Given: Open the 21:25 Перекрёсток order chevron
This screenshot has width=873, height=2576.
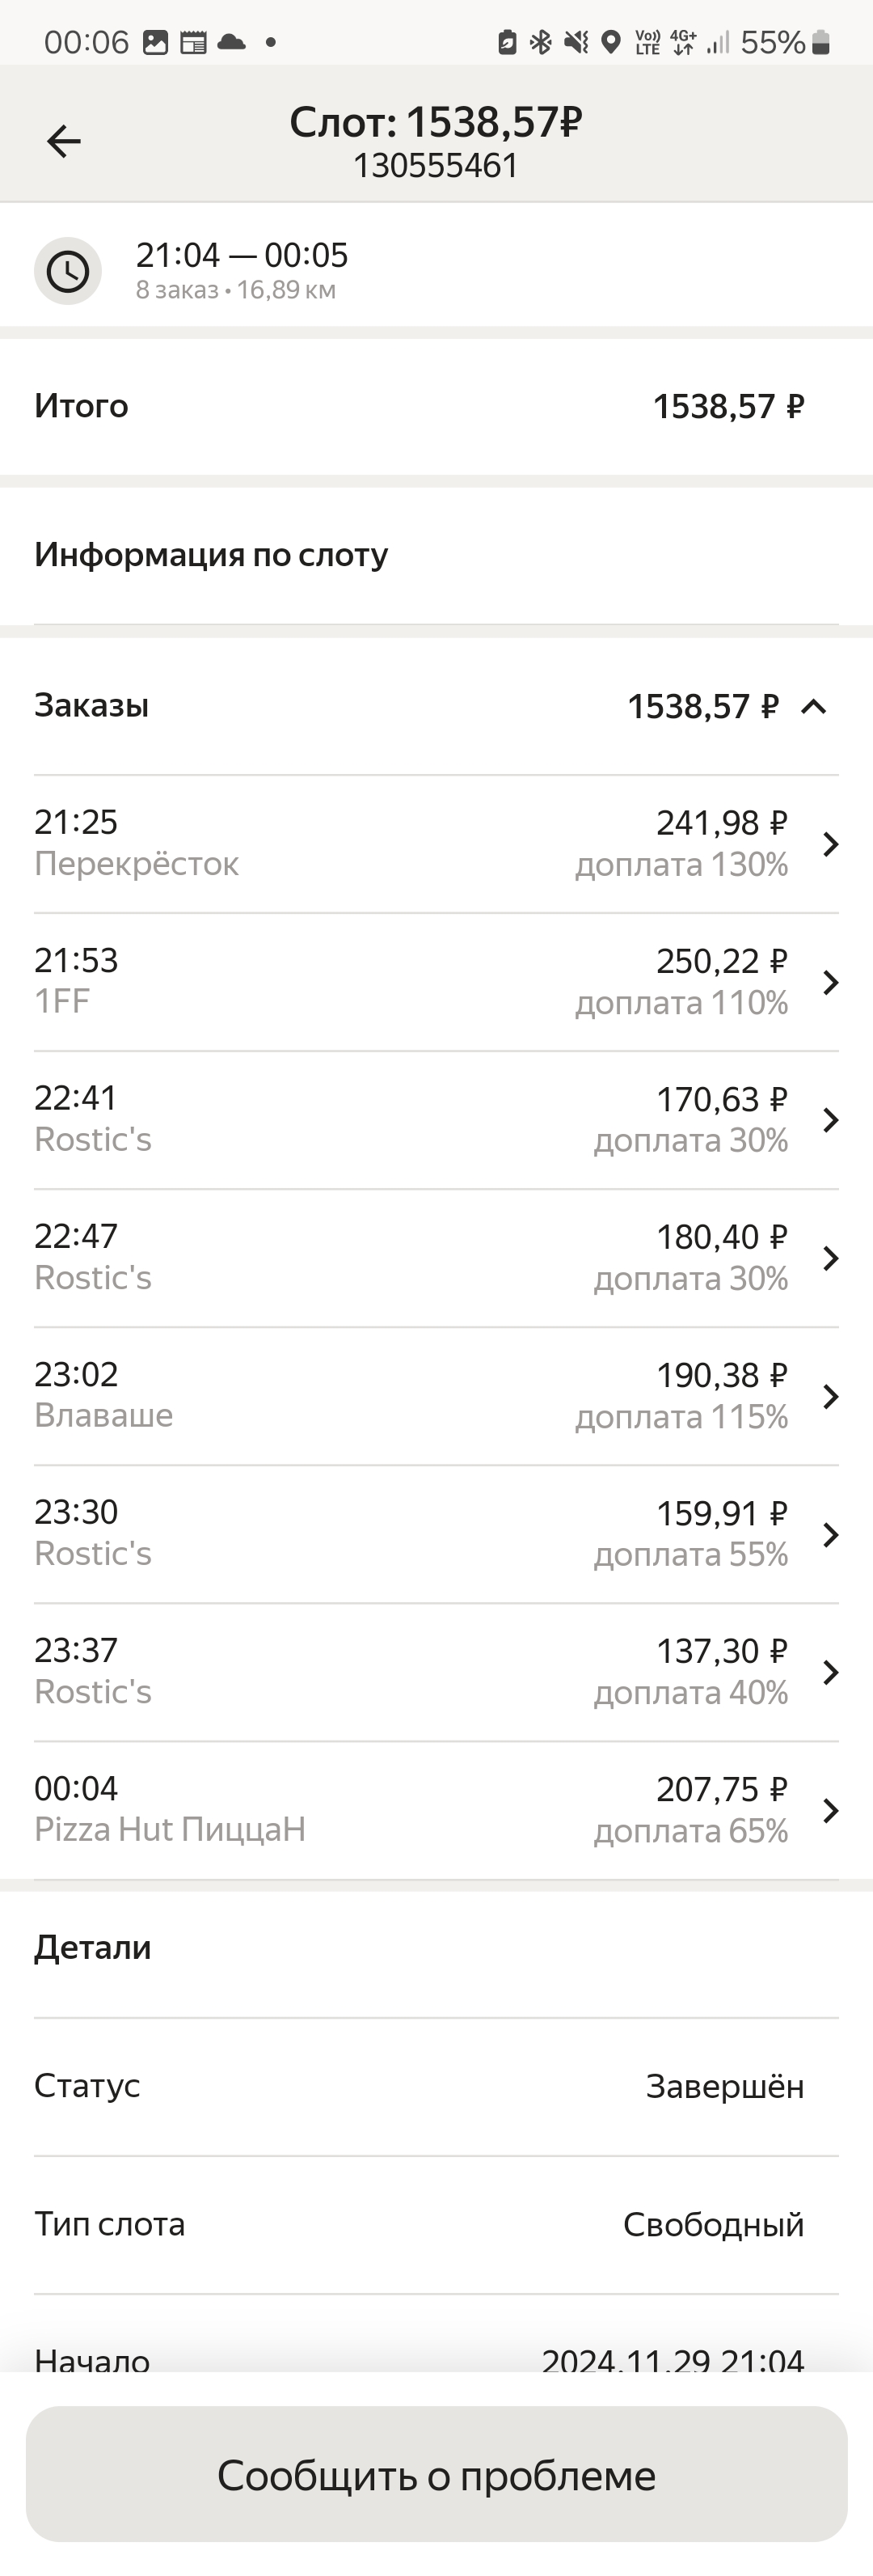Looking at the screenshot, I should (x=830, y=844).
